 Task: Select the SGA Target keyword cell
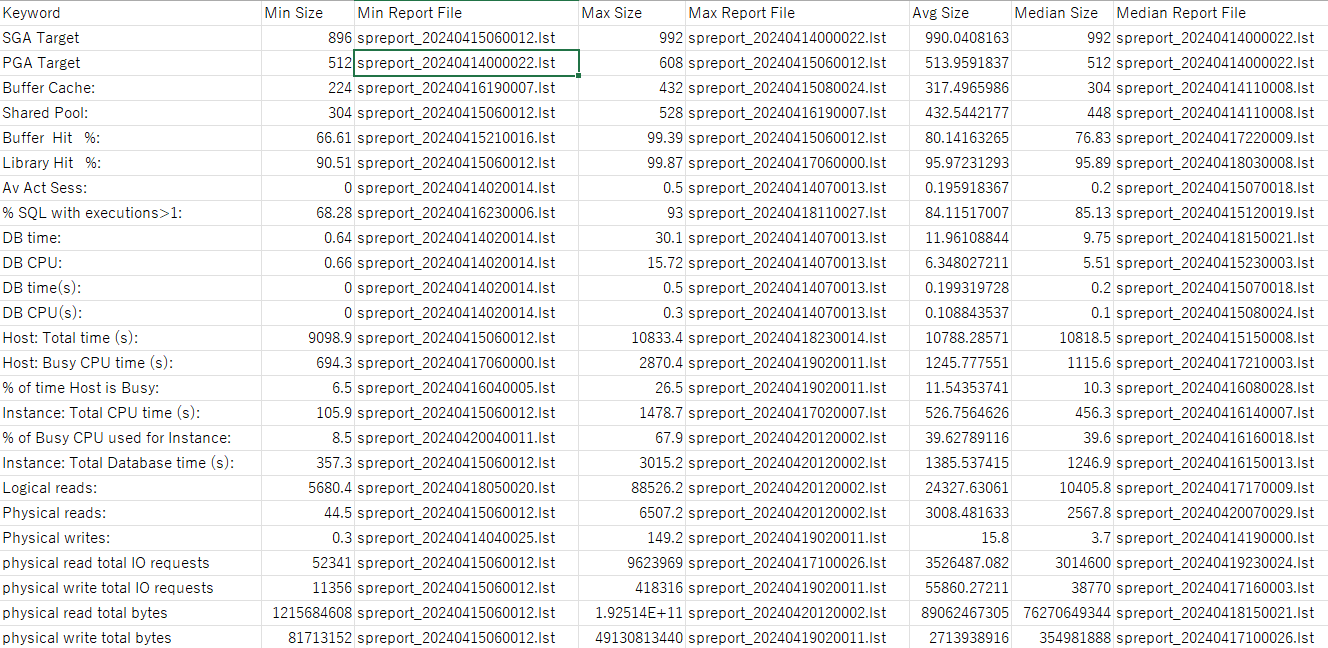pos(131,38)
